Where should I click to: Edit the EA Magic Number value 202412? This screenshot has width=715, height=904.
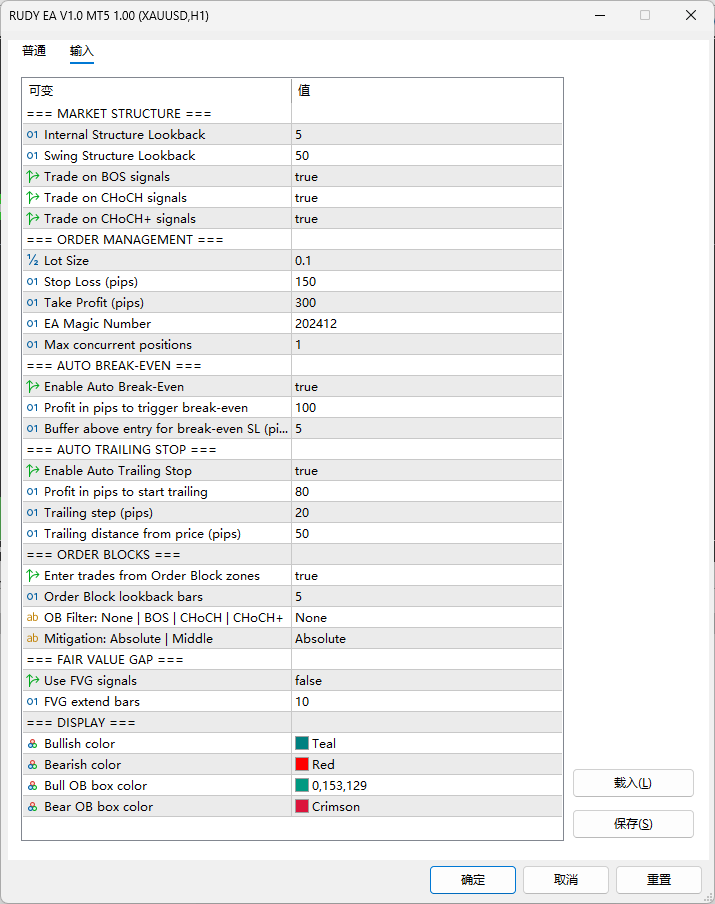click(x=427, y=323)
